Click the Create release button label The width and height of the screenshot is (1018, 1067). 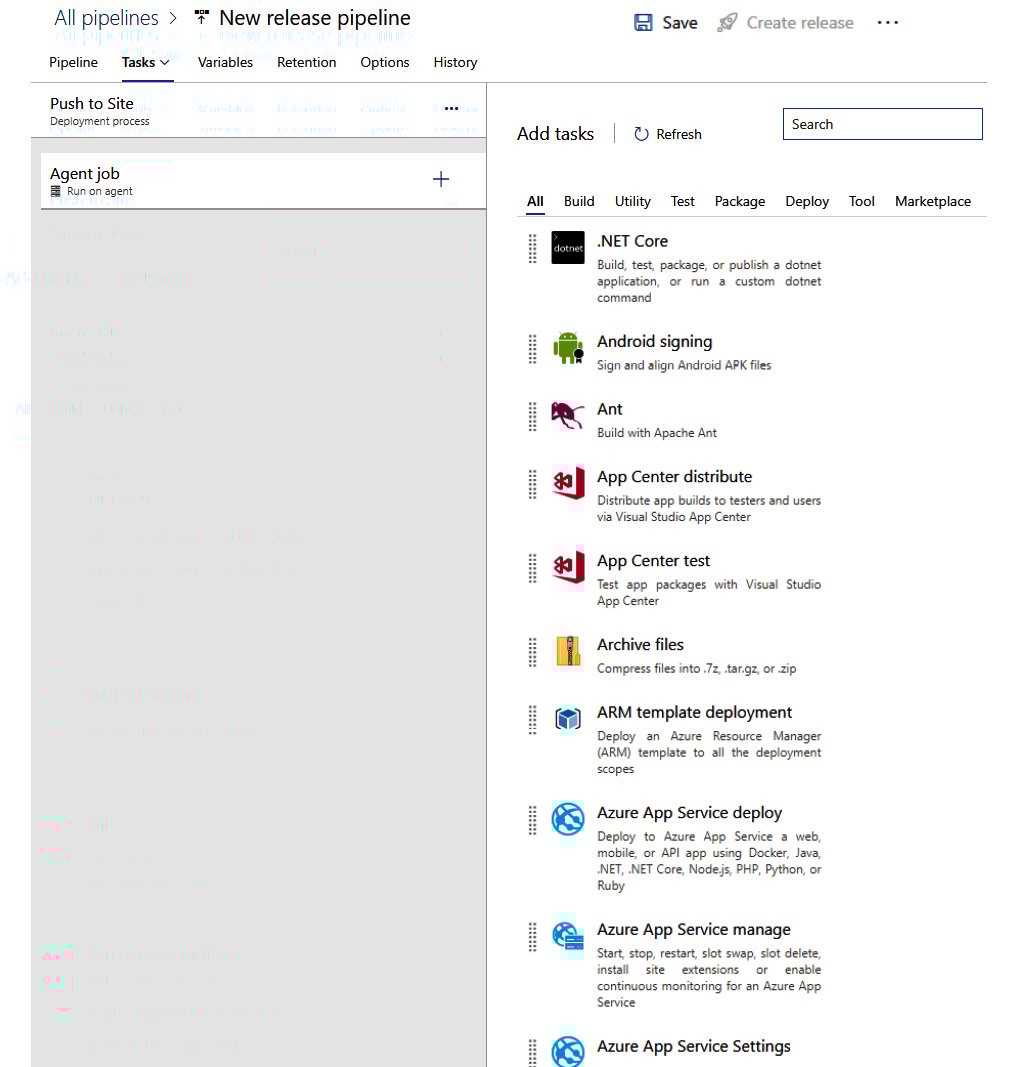pos(800,23)
